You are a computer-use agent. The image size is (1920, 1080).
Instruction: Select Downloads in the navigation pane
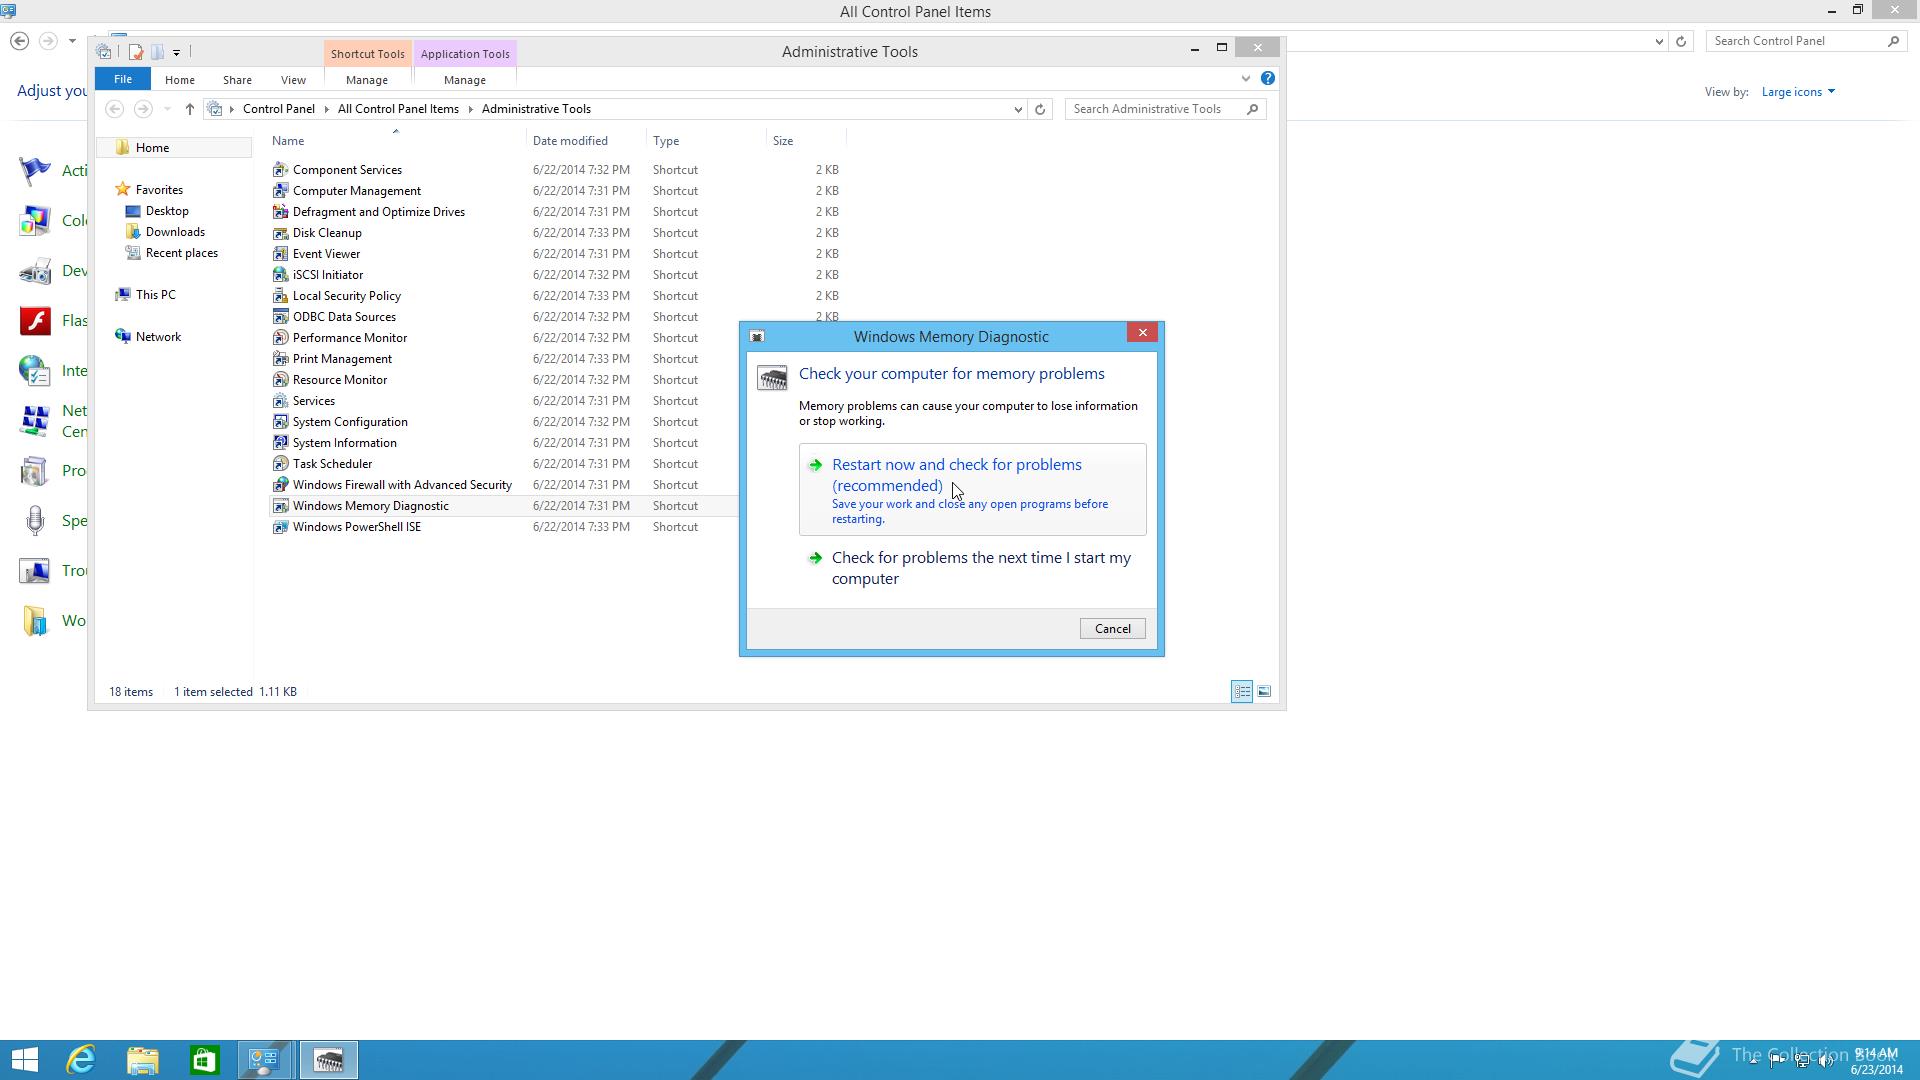(x=175, y=232)
